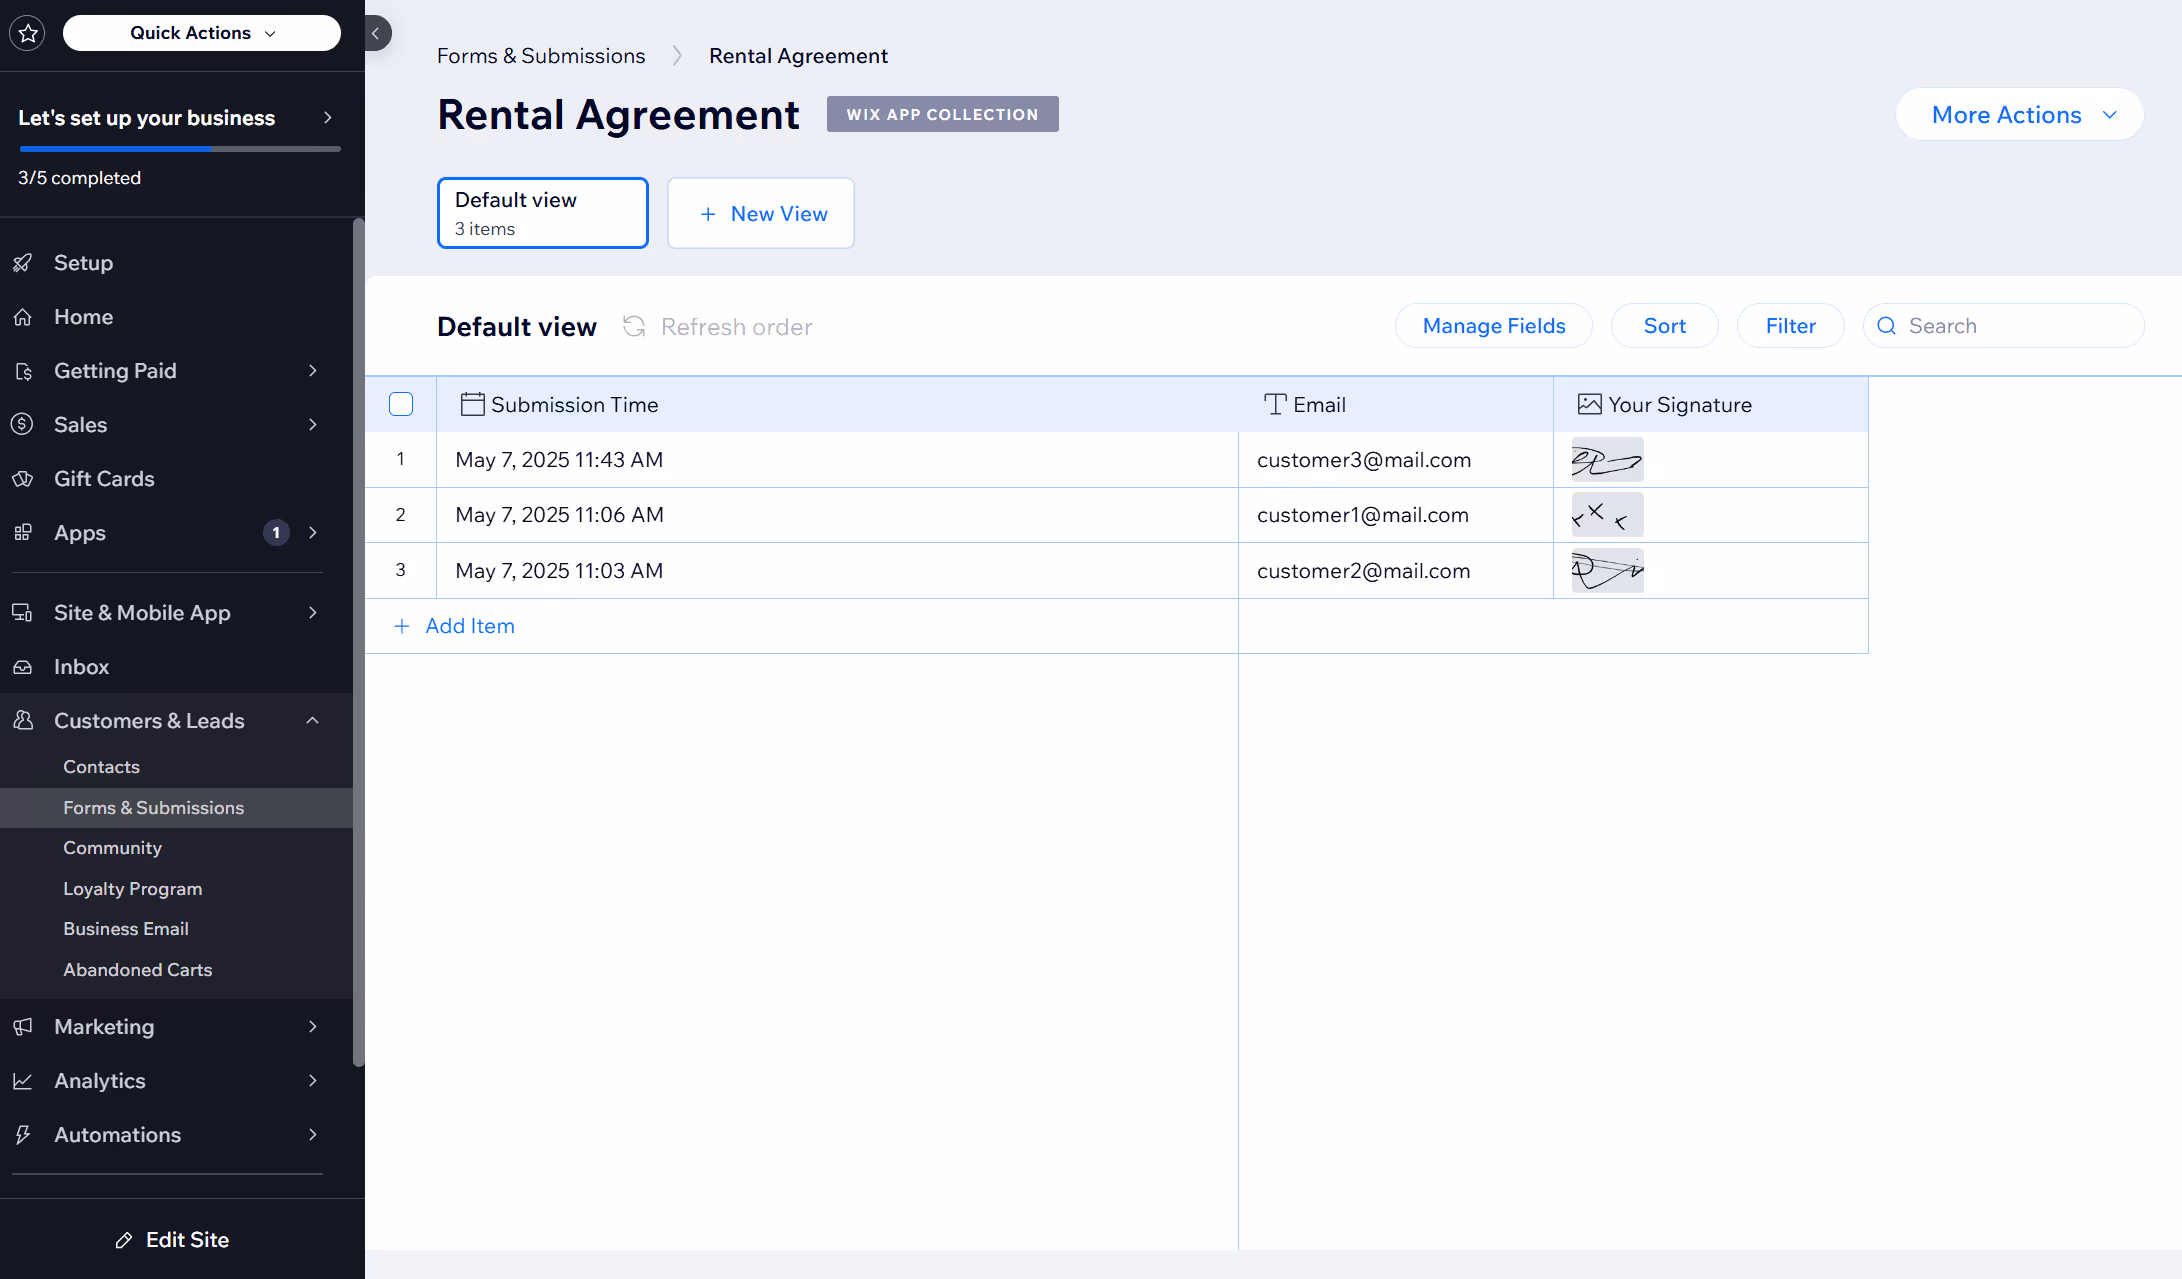Expand the Quick Actions menu
Image resolution: width=2182 pixels, height=1279 pixels.
[200, 32]
